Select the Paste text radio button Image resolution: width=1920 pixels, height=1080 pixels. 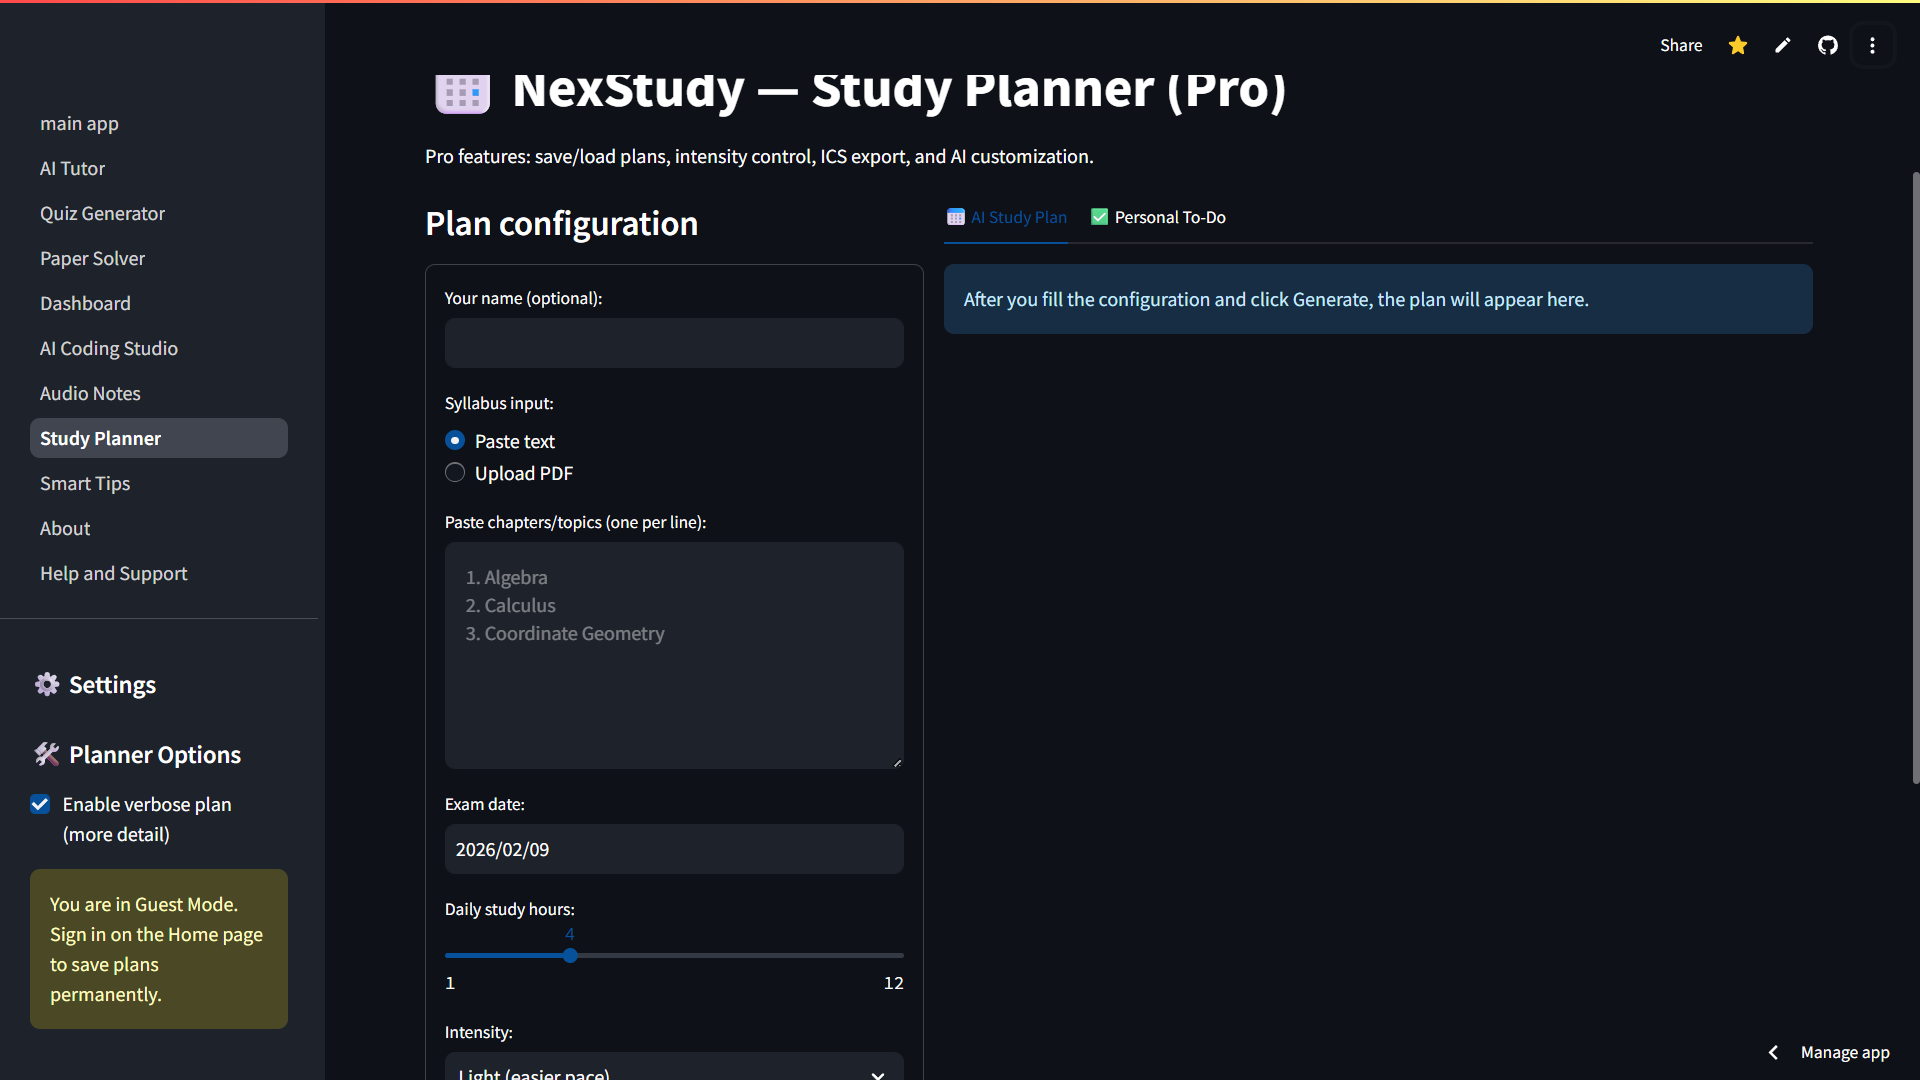(455, 440)
